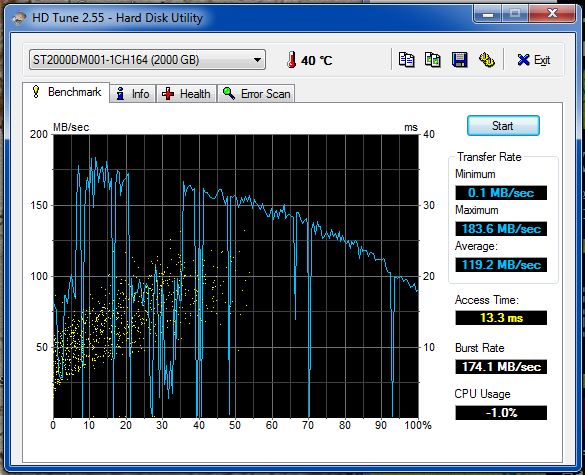This screenshot has height=475, width=585.
Task: Click the HD Tune title bar app icon
Action: tap(19, 18)
